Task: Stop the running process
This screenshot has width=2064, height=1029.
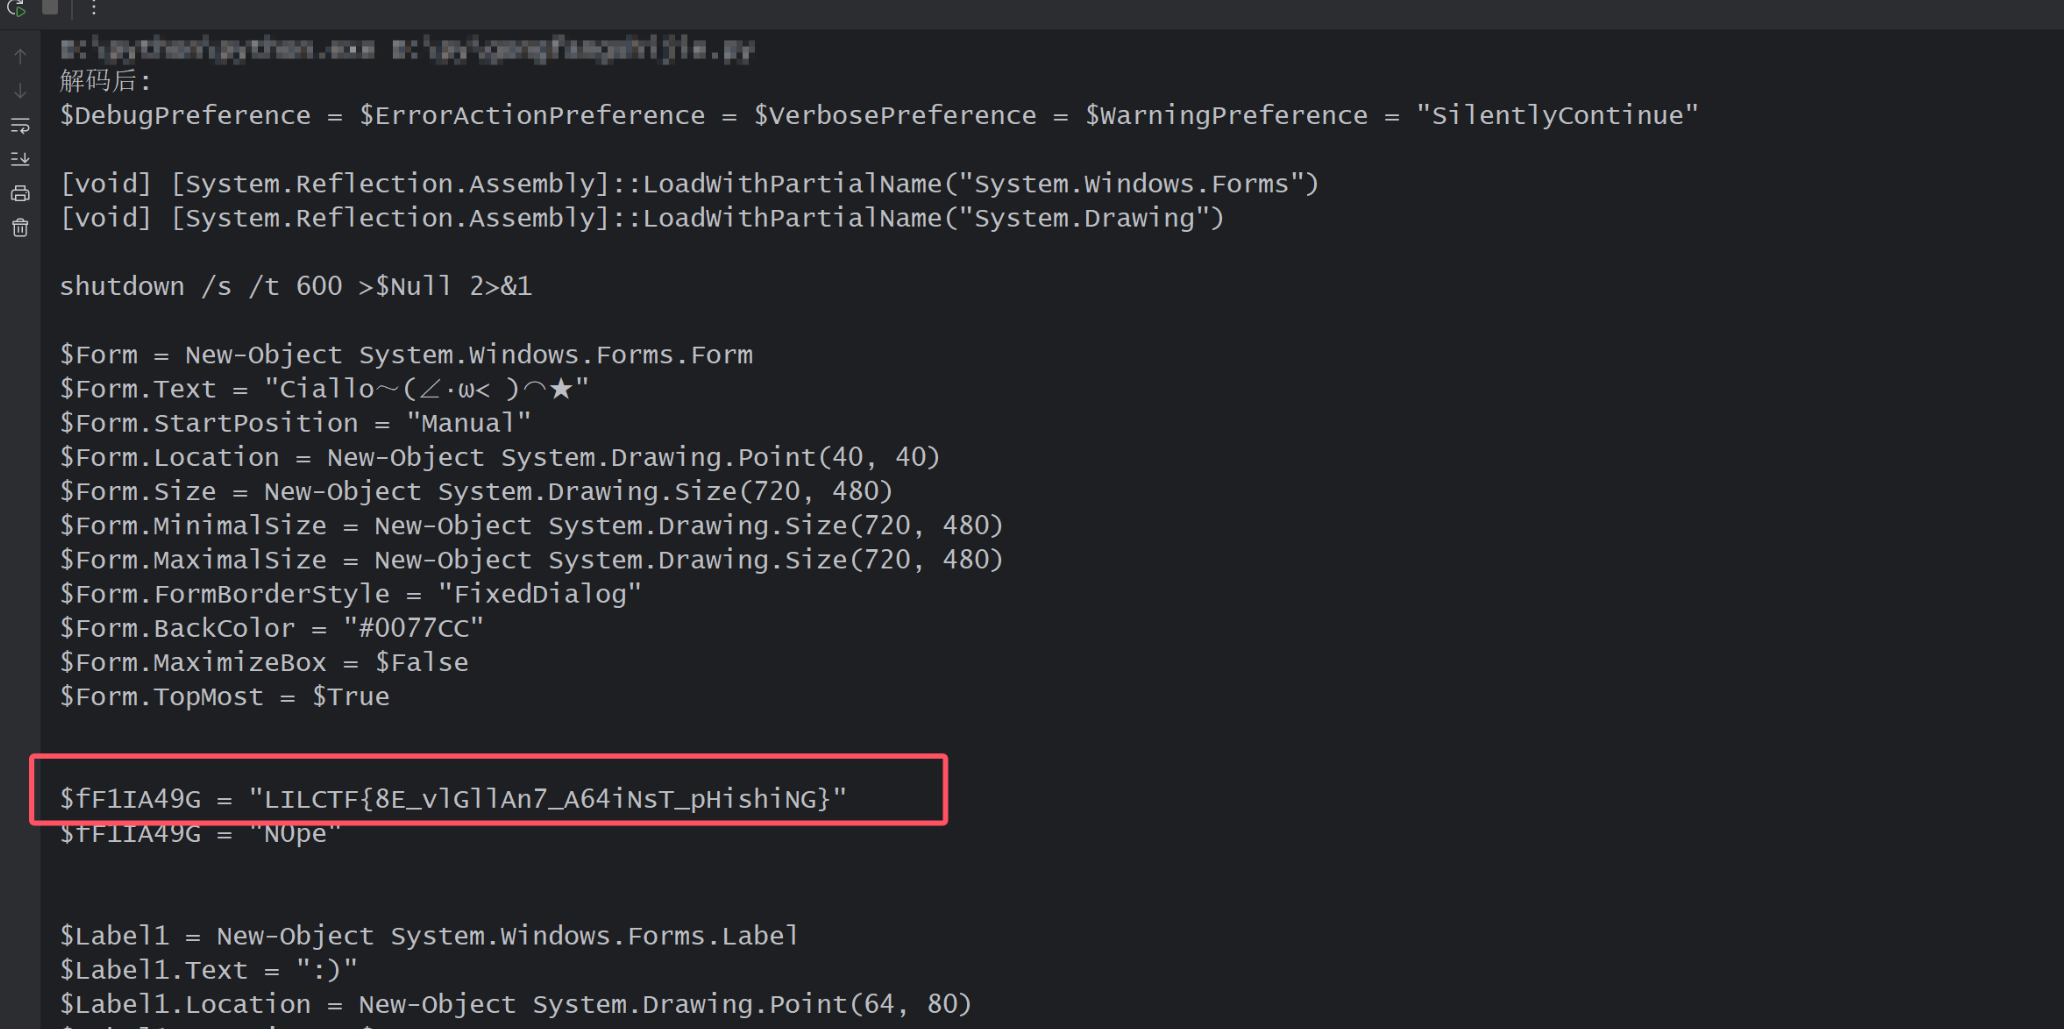Action: click(x=50, y=8)
